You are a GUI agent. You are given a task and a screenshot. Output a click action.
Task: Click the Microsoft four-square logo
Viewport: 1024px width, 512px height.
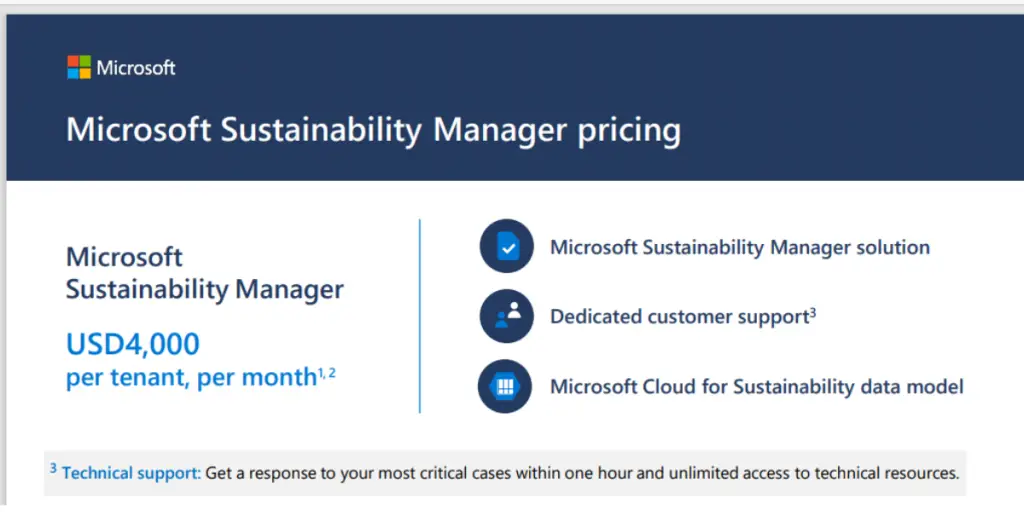coord(79,68)
